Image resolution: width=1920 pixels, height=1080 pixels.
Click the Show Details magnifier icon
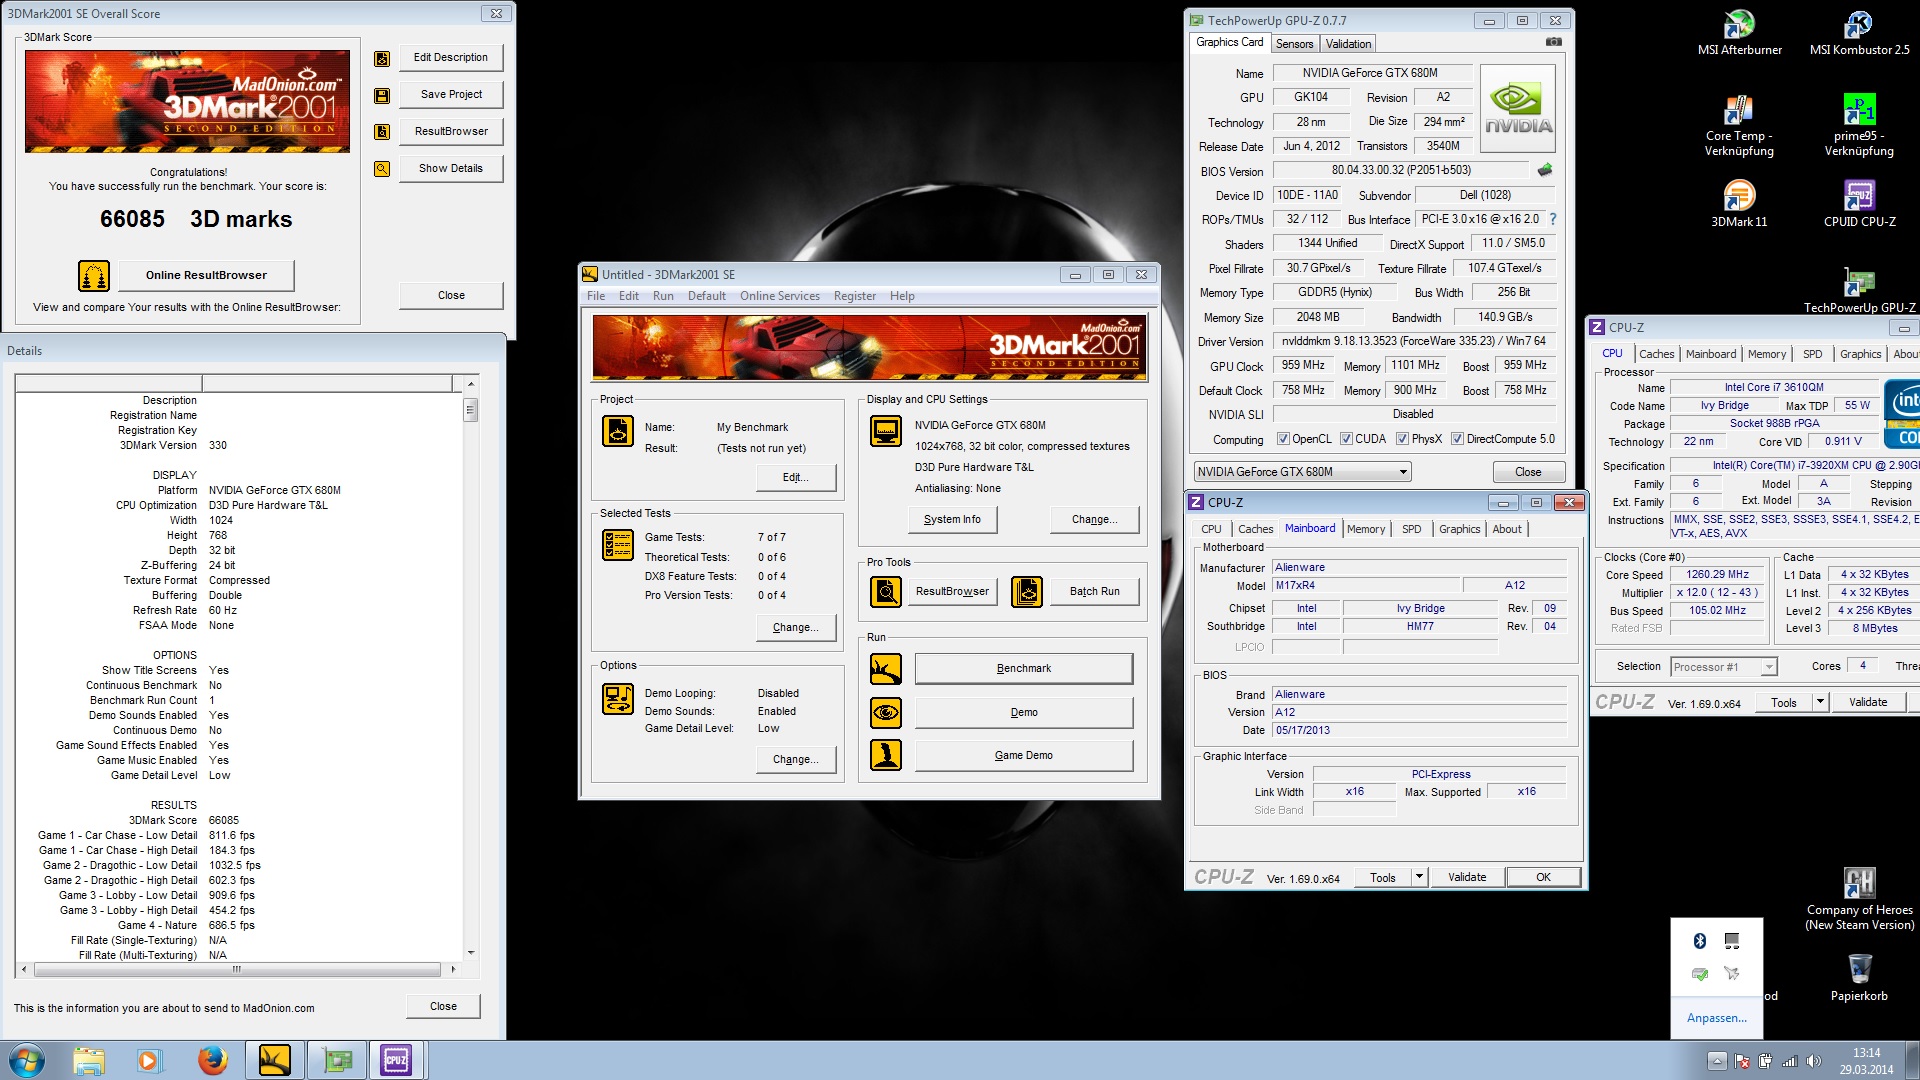tap(382, 169)
